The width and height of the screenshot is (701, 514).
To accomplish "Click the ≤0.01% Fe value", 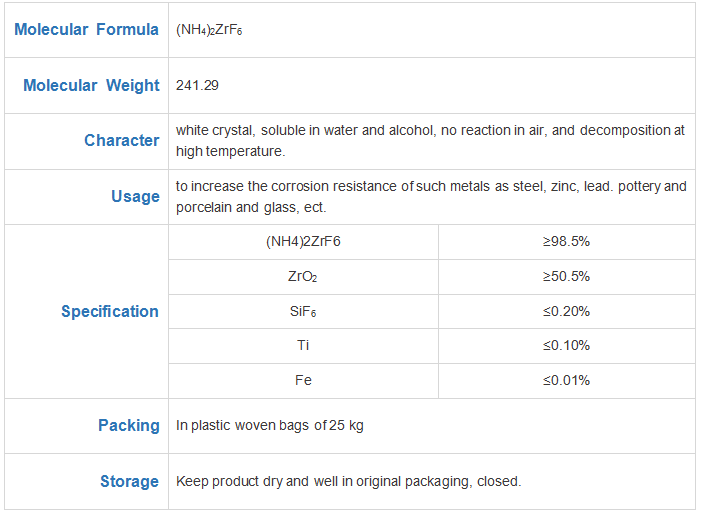I will click(566, 380).
